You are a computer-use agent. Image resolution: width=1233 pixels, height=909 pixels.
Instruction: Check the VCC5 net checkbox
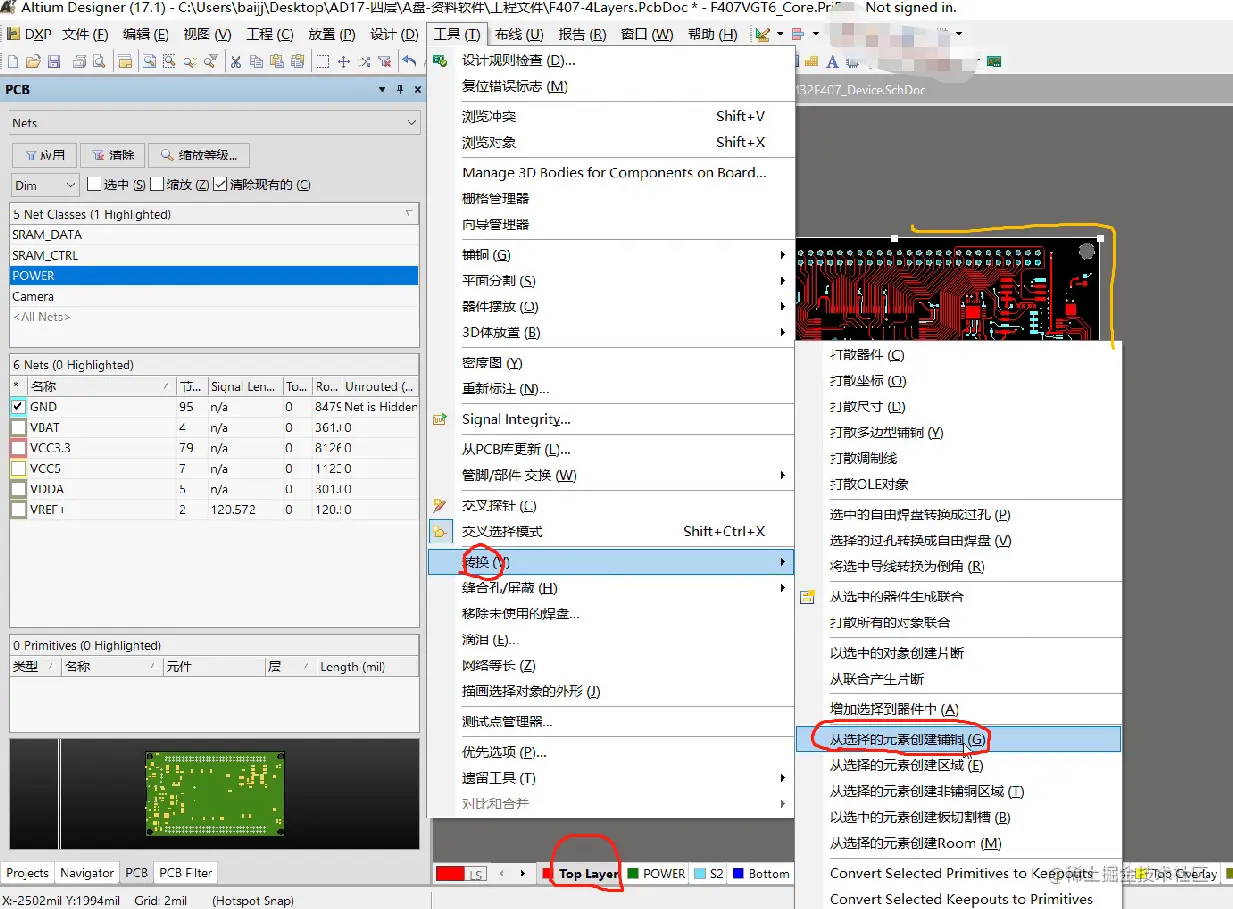coord(18,469)
